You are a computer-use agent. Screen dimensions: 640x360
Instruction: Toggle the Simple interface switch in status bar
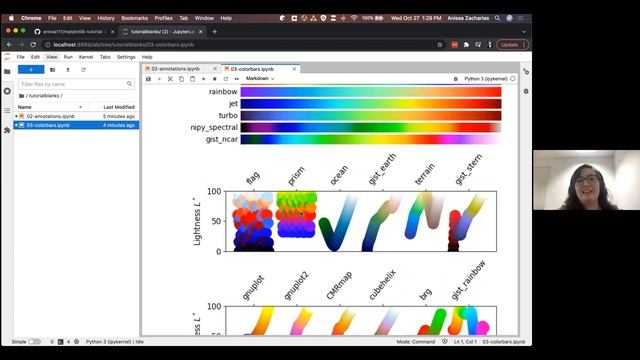(35, 342)
